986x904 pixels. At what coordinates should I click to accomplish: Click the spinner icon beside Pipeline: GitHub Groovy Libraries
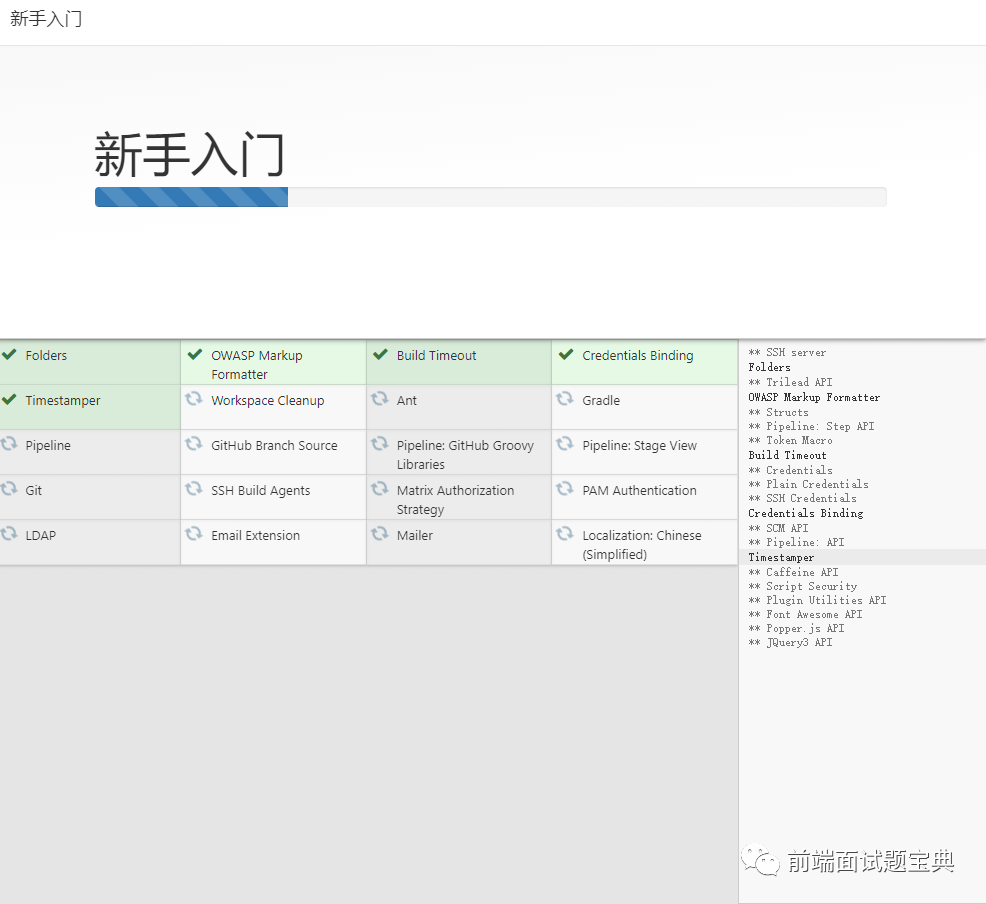379,444
